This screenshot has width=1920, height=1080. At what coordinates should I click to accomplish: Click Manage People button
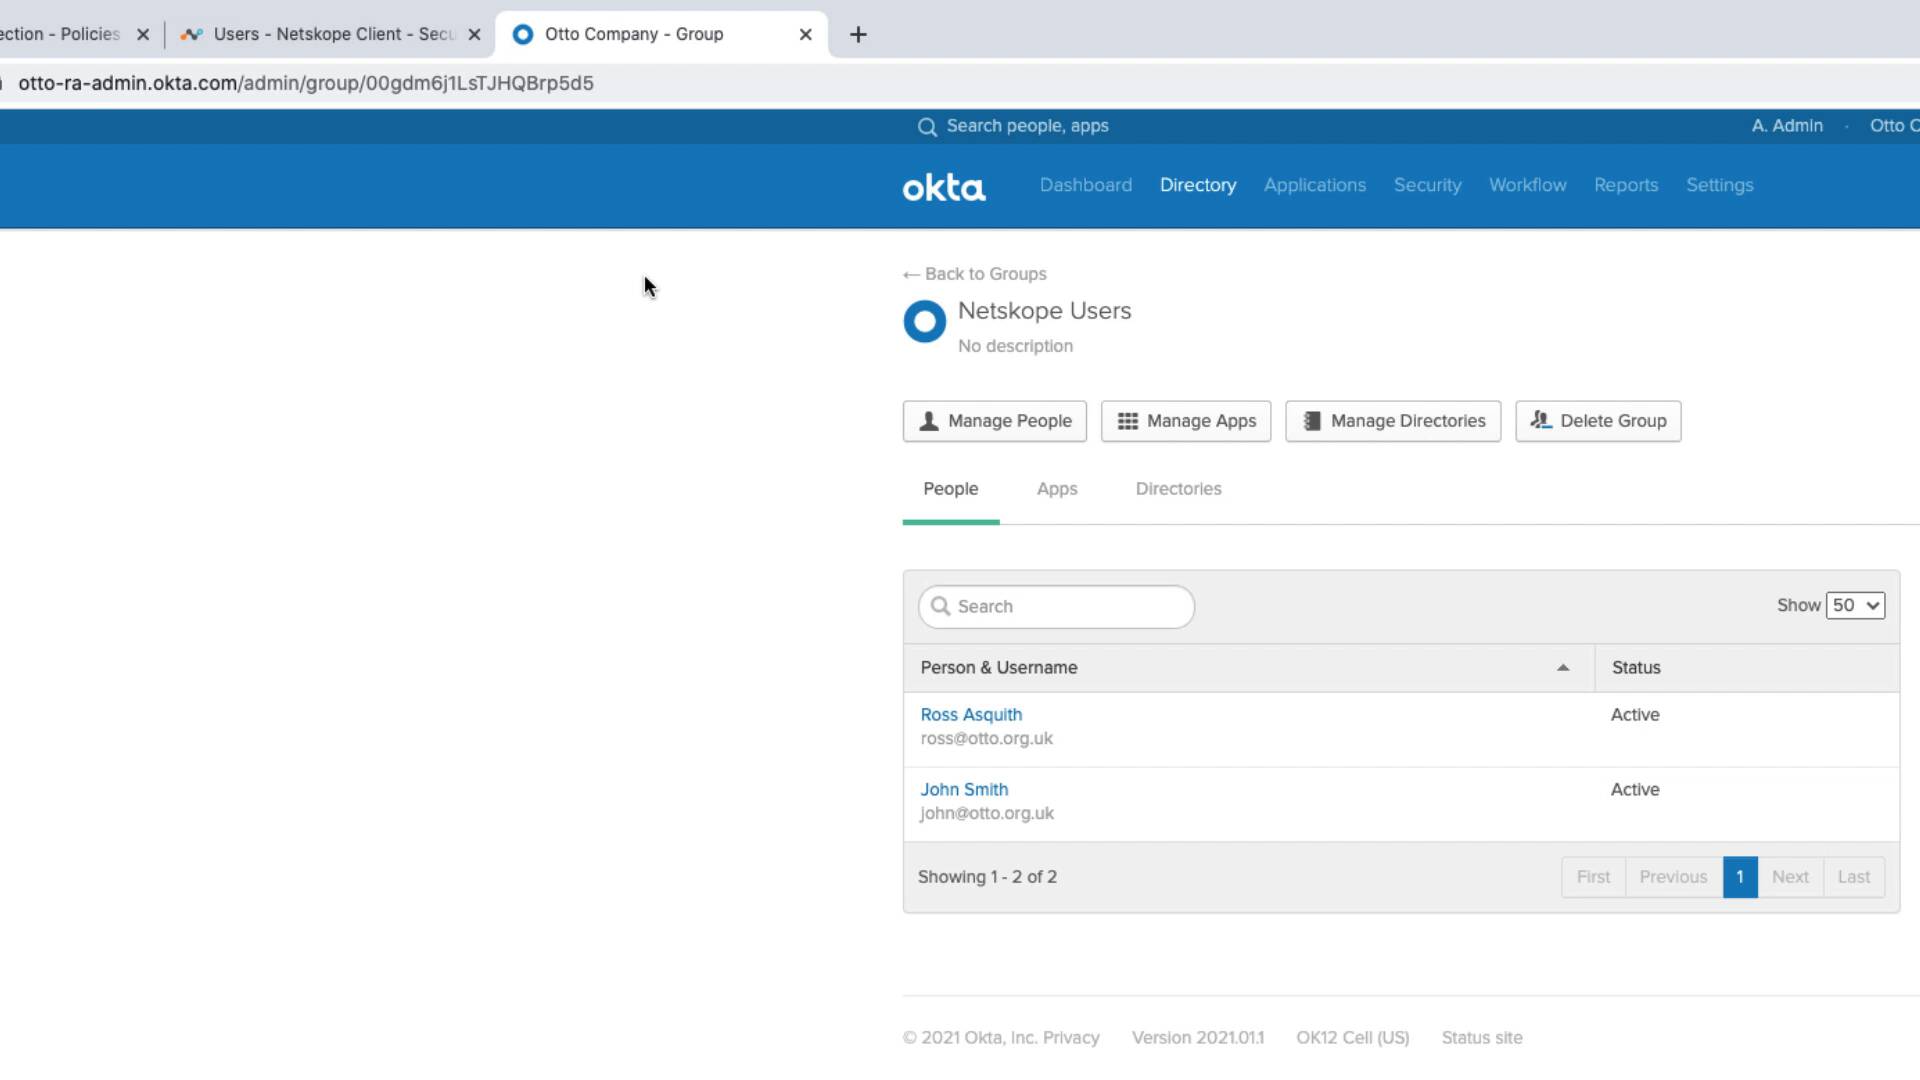click(x=994, y=421)
